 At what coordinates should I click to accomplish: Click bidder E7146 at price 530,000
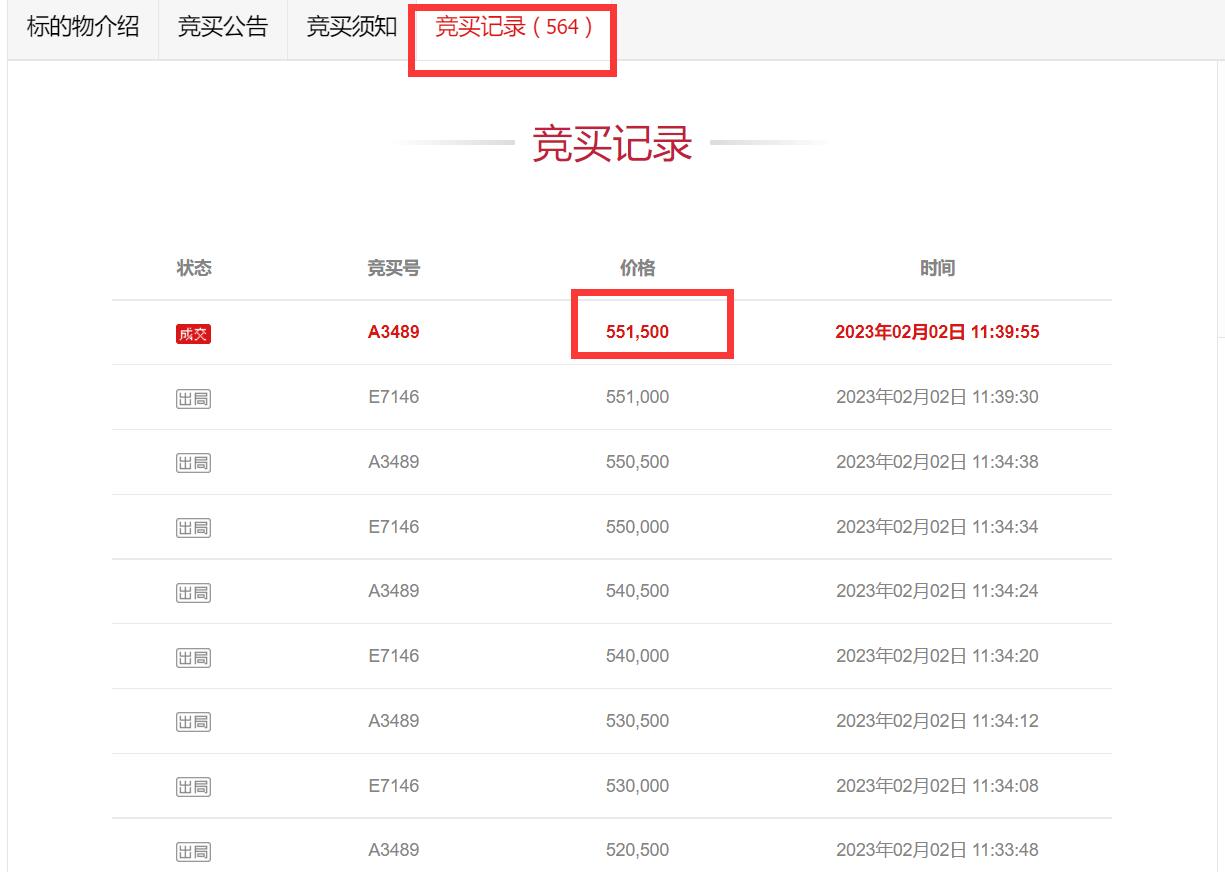tap(394, 786)
